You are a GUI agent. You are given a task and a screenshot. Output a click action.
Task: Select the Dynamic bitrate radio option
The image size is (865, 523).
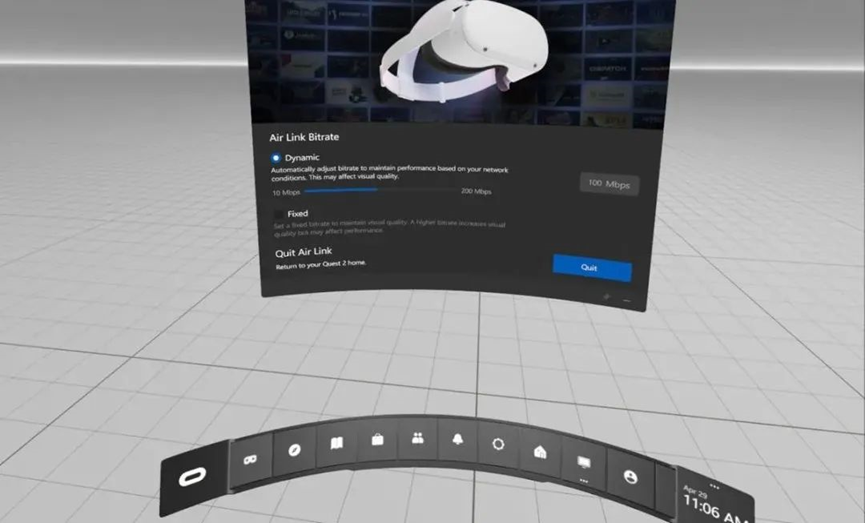(x=276, y=158)
